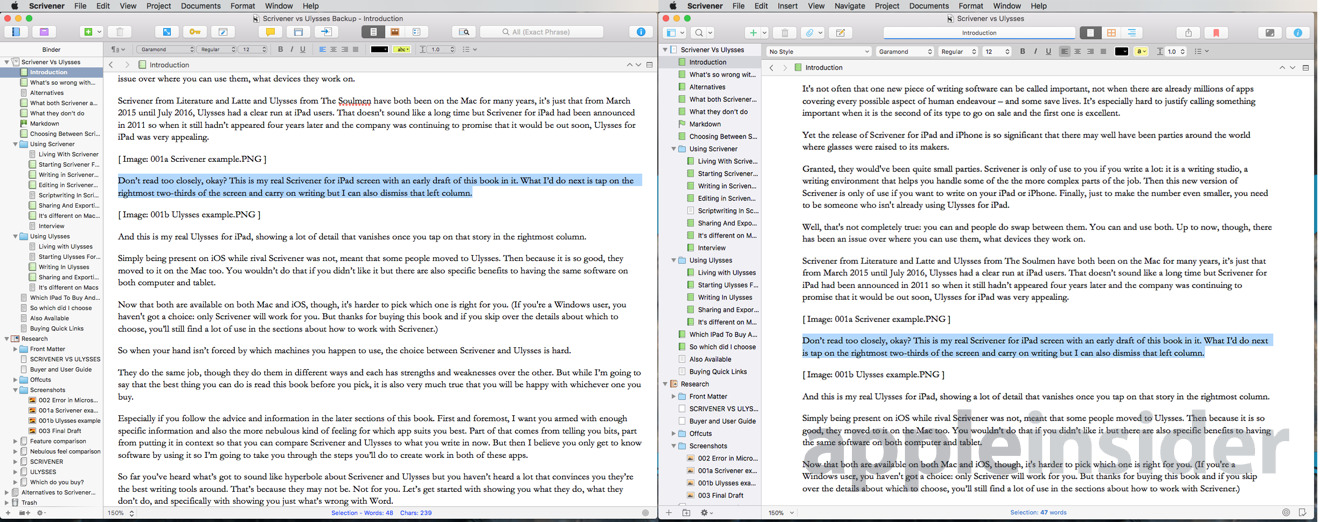This screenshot has width=1320, height=522.
Task: Open the Format menu in left menu bar
Action: (242, 6)
